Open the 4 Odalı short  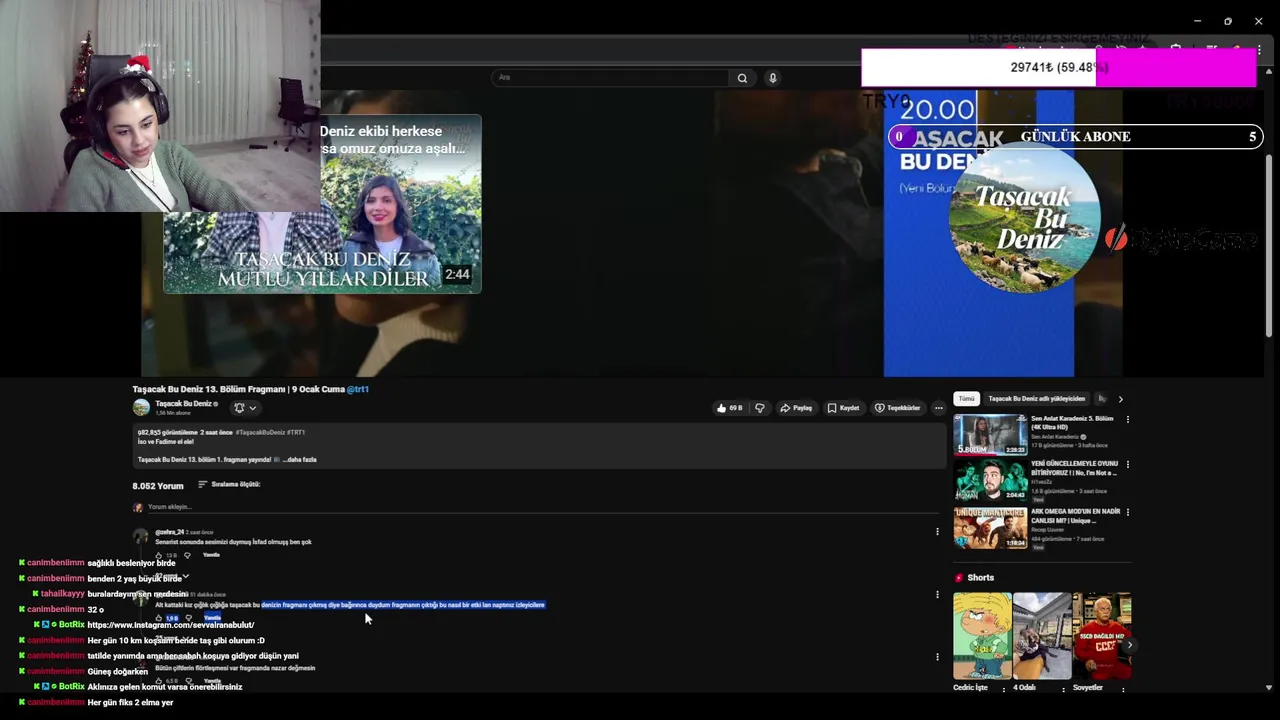pyautogui.click(x=1041, y=636)
